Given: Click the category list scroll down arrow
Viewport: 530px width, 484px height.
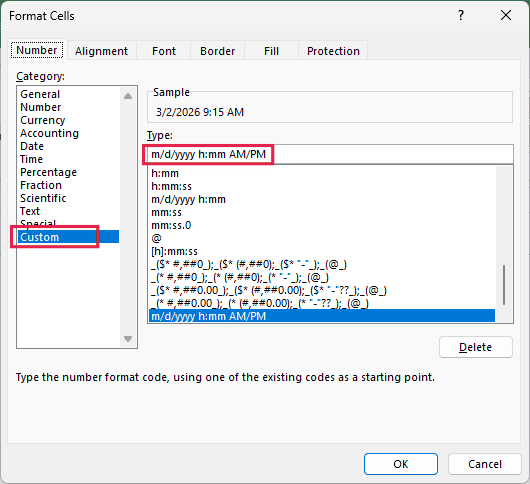Looking at the screenshot, I should point(128,339).
